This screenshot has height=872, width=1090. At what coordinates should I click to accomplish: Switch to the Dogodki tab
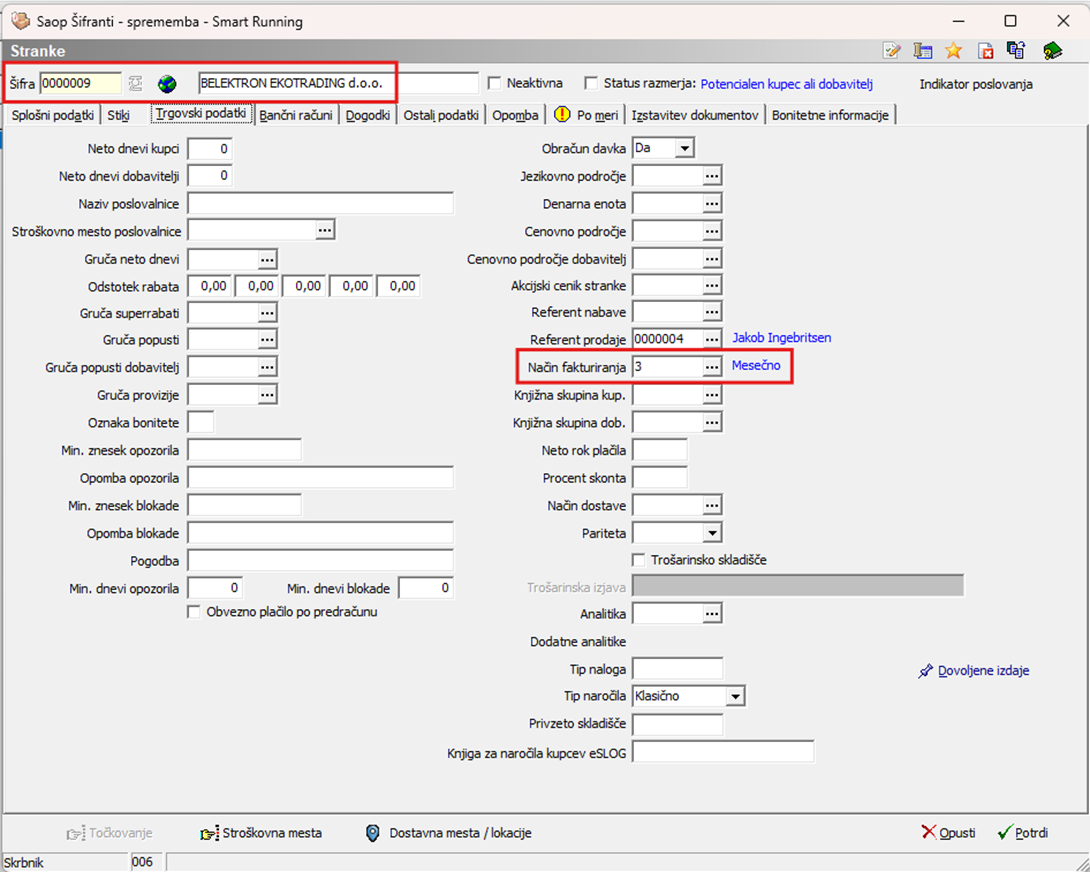point(368,115)
